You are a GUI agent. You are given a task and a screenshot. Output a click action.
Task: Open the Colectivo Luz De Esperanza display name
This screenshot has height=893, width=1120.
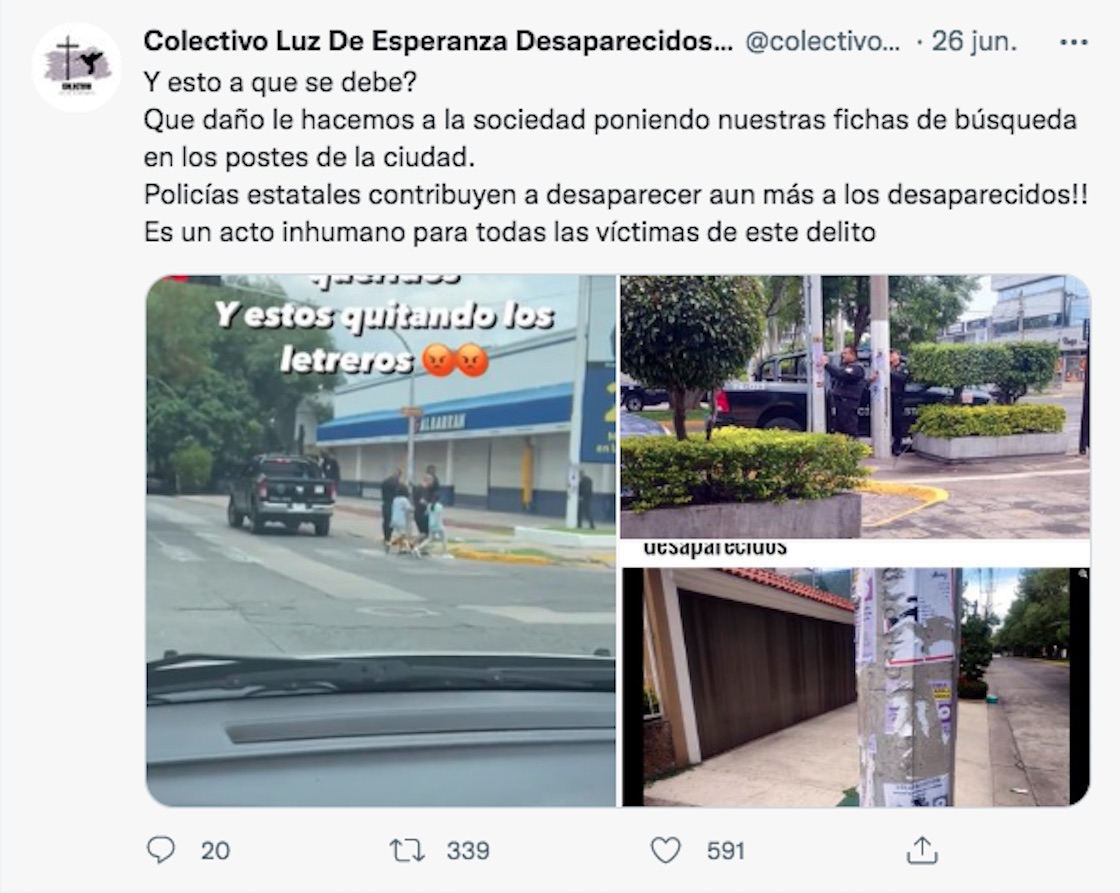point(438,41)
